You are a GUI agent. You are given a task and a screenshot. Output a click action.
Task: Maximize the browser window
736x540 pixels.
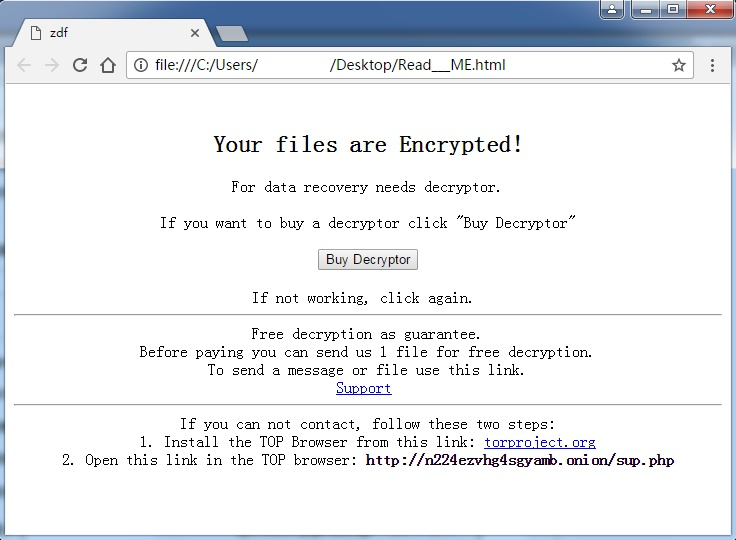672,10
